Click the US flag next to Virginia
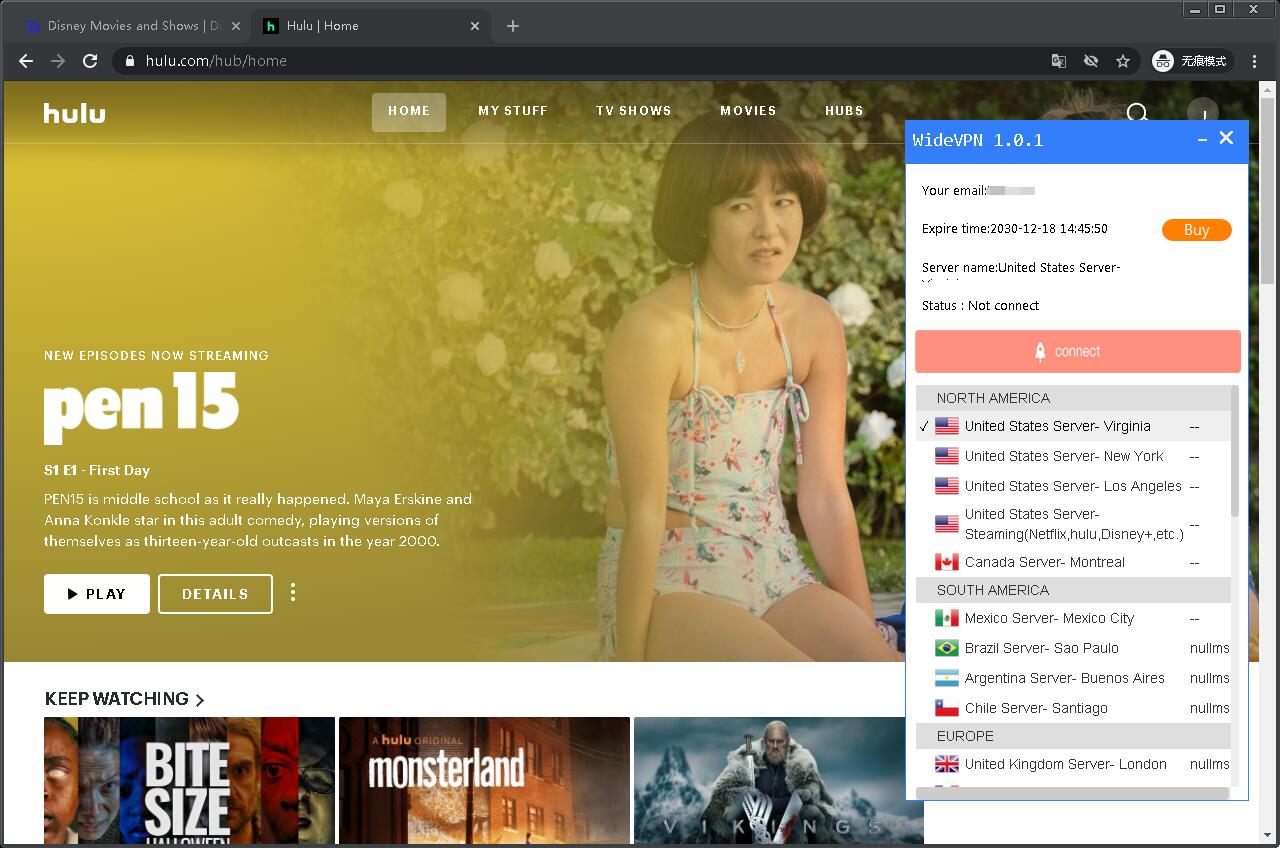Viewport: 1280px width, 848px height. coord(946,426)
